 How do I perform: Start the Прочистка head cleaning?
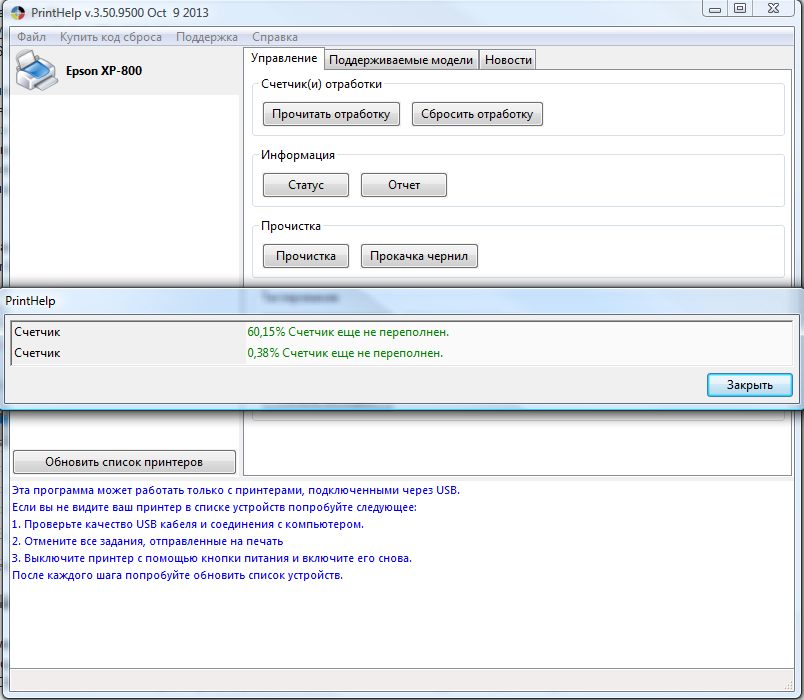tap(306, 256)
